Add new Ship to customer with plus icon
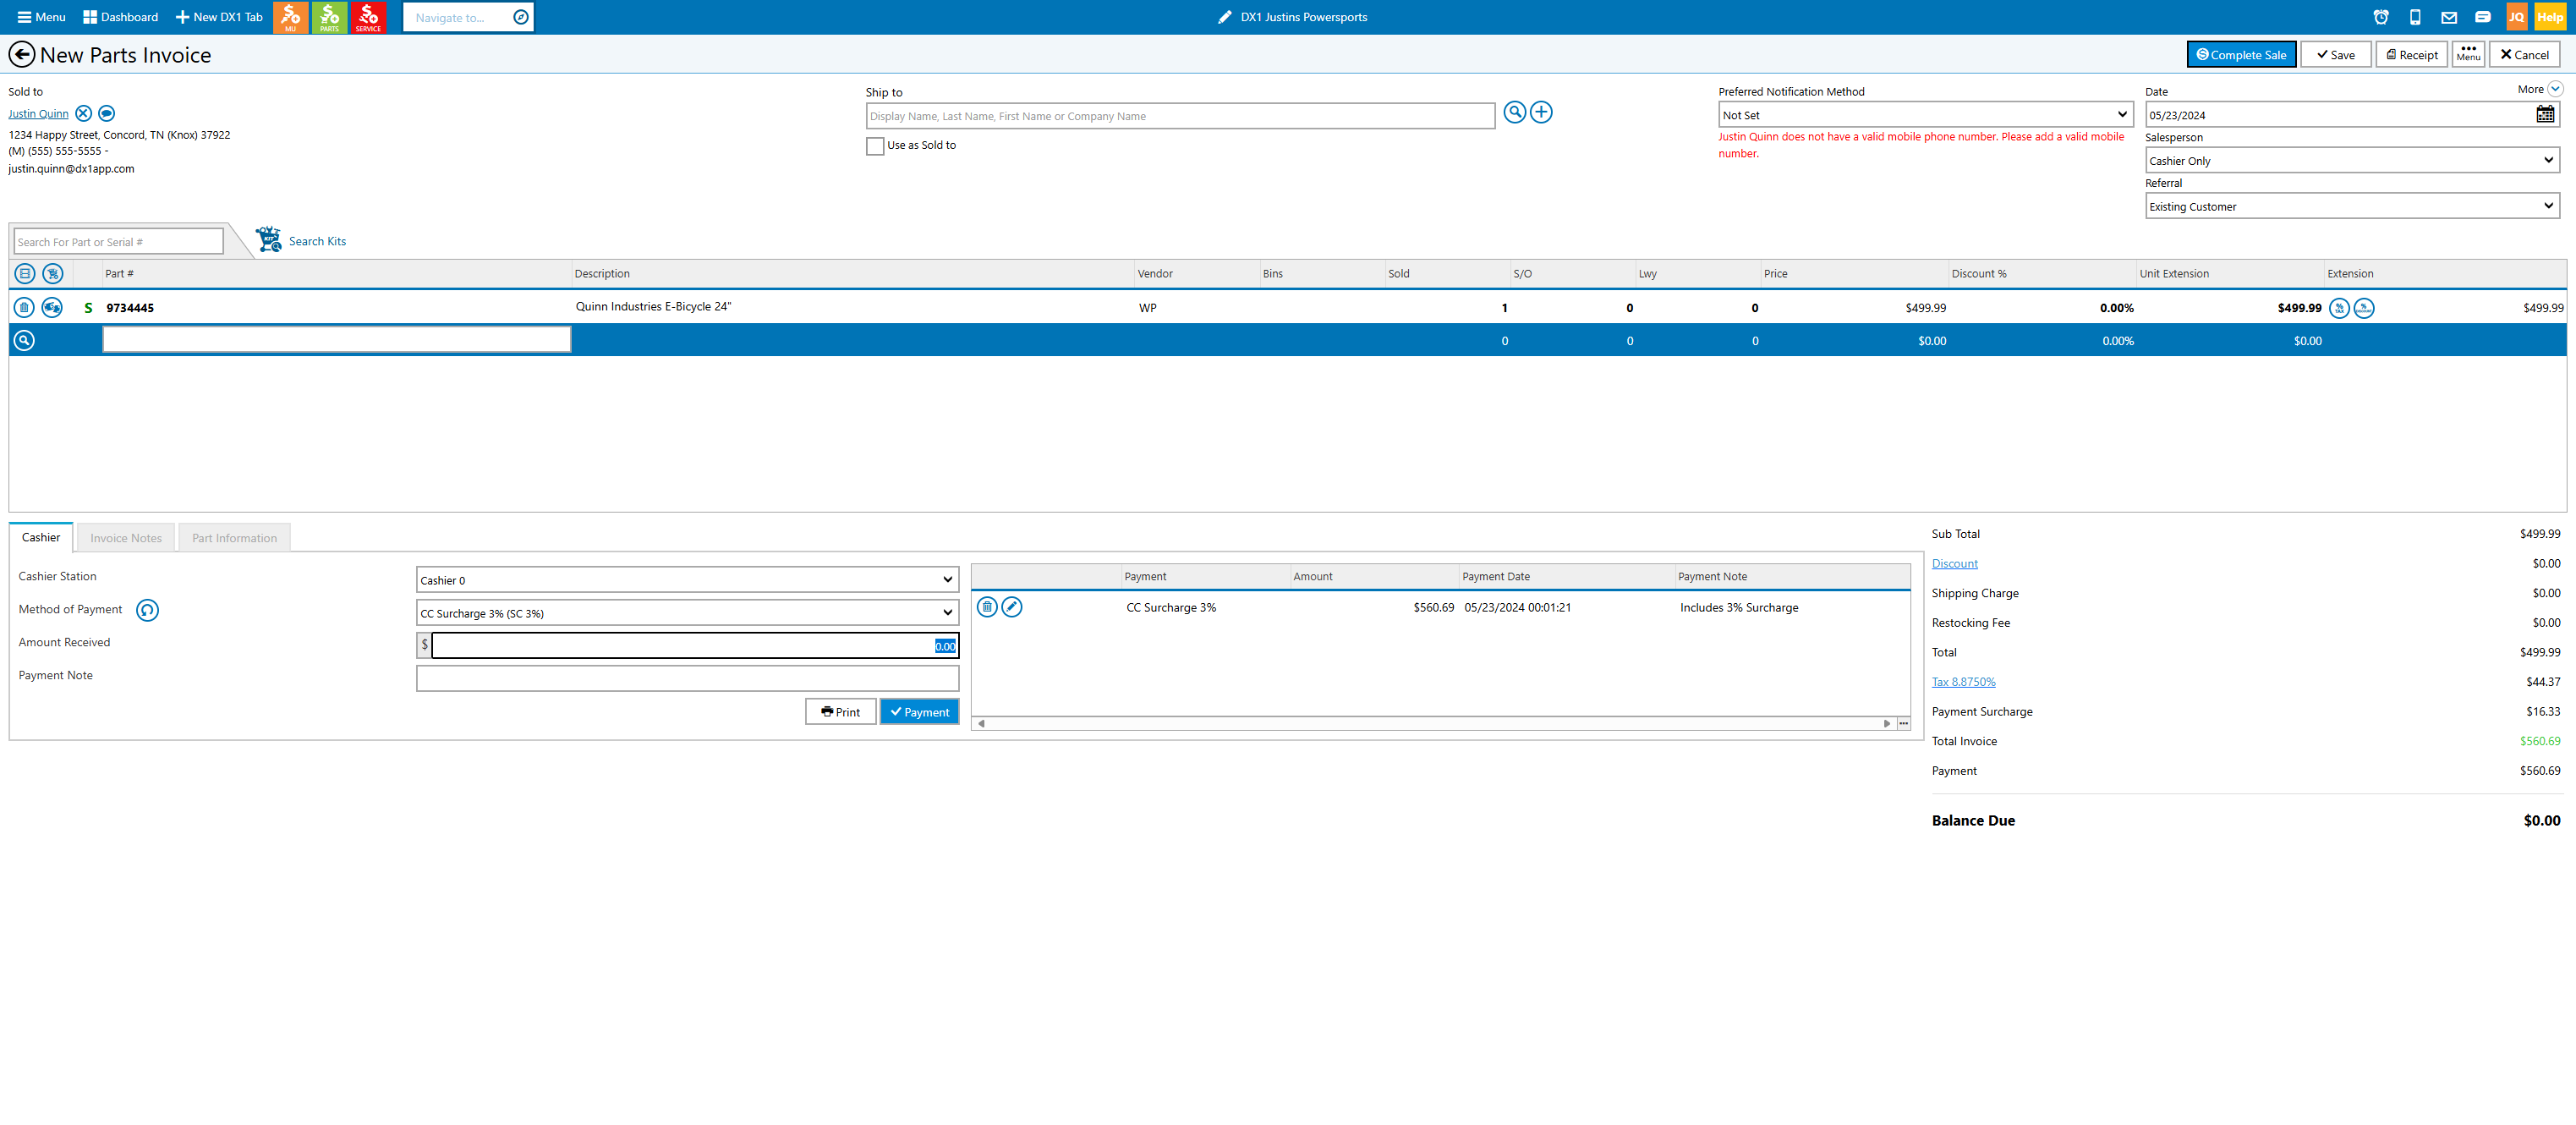Screen dimensions: 2576x1125 click(1541, 112)
